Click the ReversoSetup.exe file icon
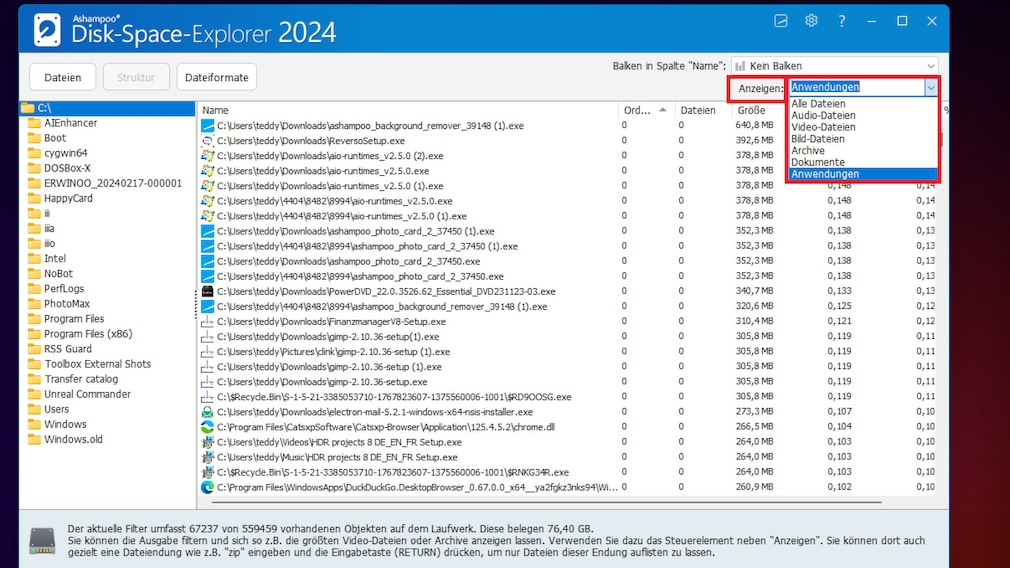Viewport: 1010px width, 568px height. 208,141
